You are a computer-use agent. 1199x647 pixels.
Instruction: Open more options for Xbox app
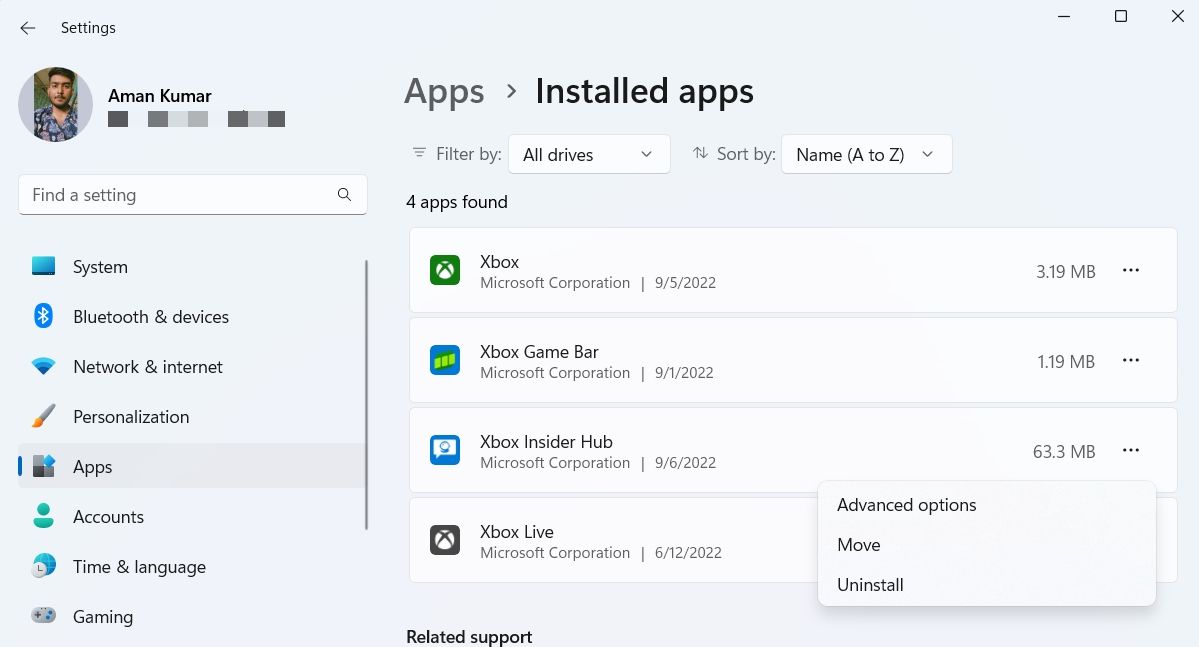click(1131, 270)
